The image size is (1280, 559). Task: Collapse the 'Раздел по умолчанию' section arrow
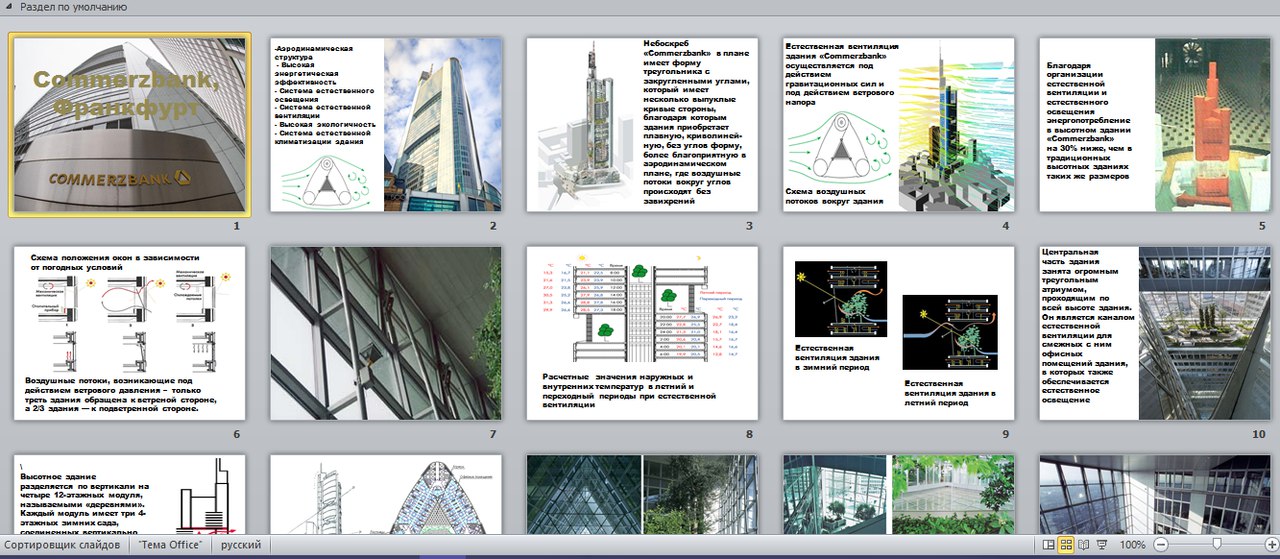(9, 7)
